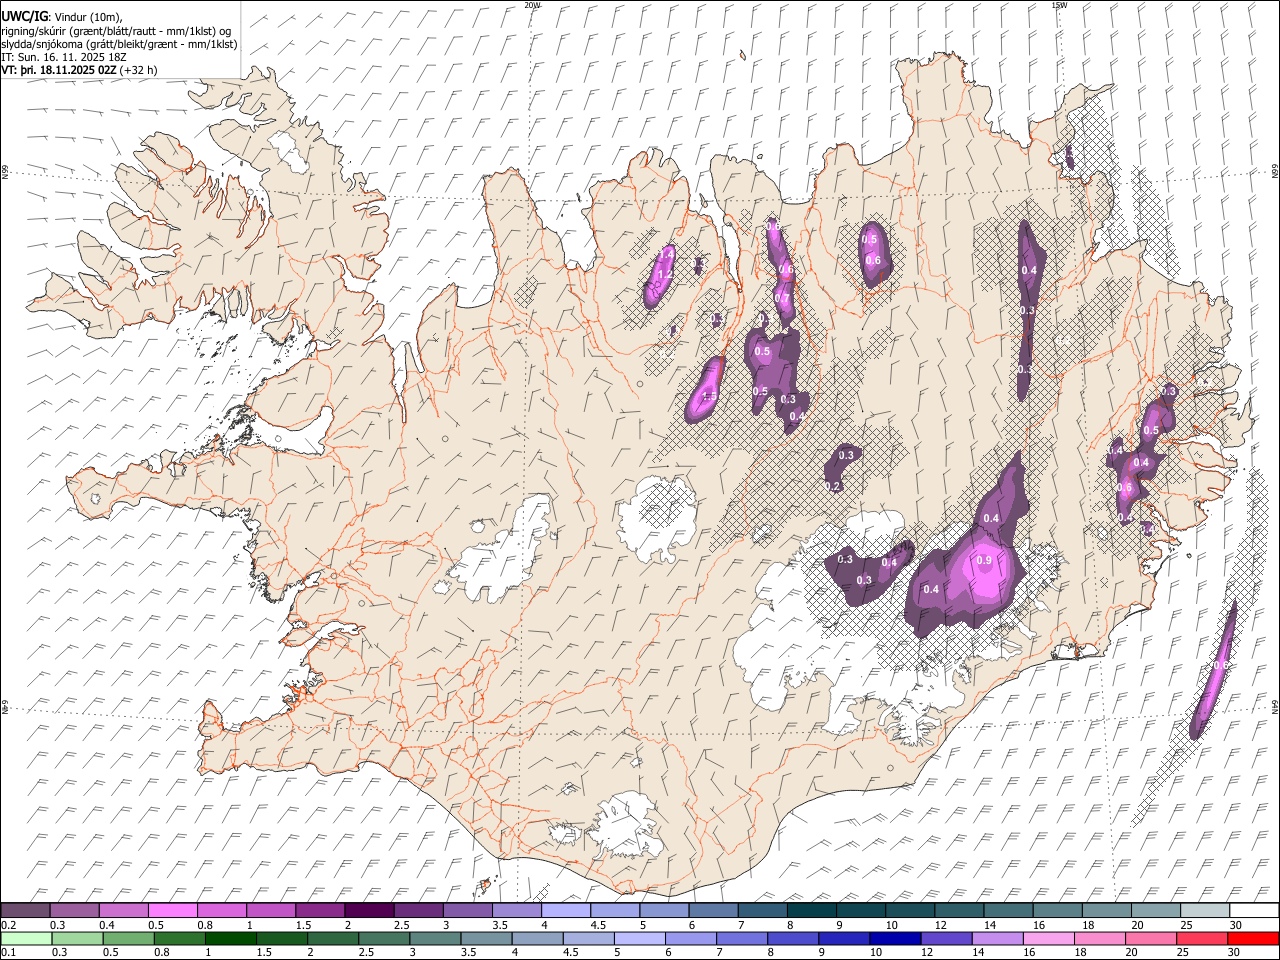The width and height of the screenshot is (1280, 960).
Task: Select the dark teal snow swatch between 8 and 9
Action: tap(810, 910)
